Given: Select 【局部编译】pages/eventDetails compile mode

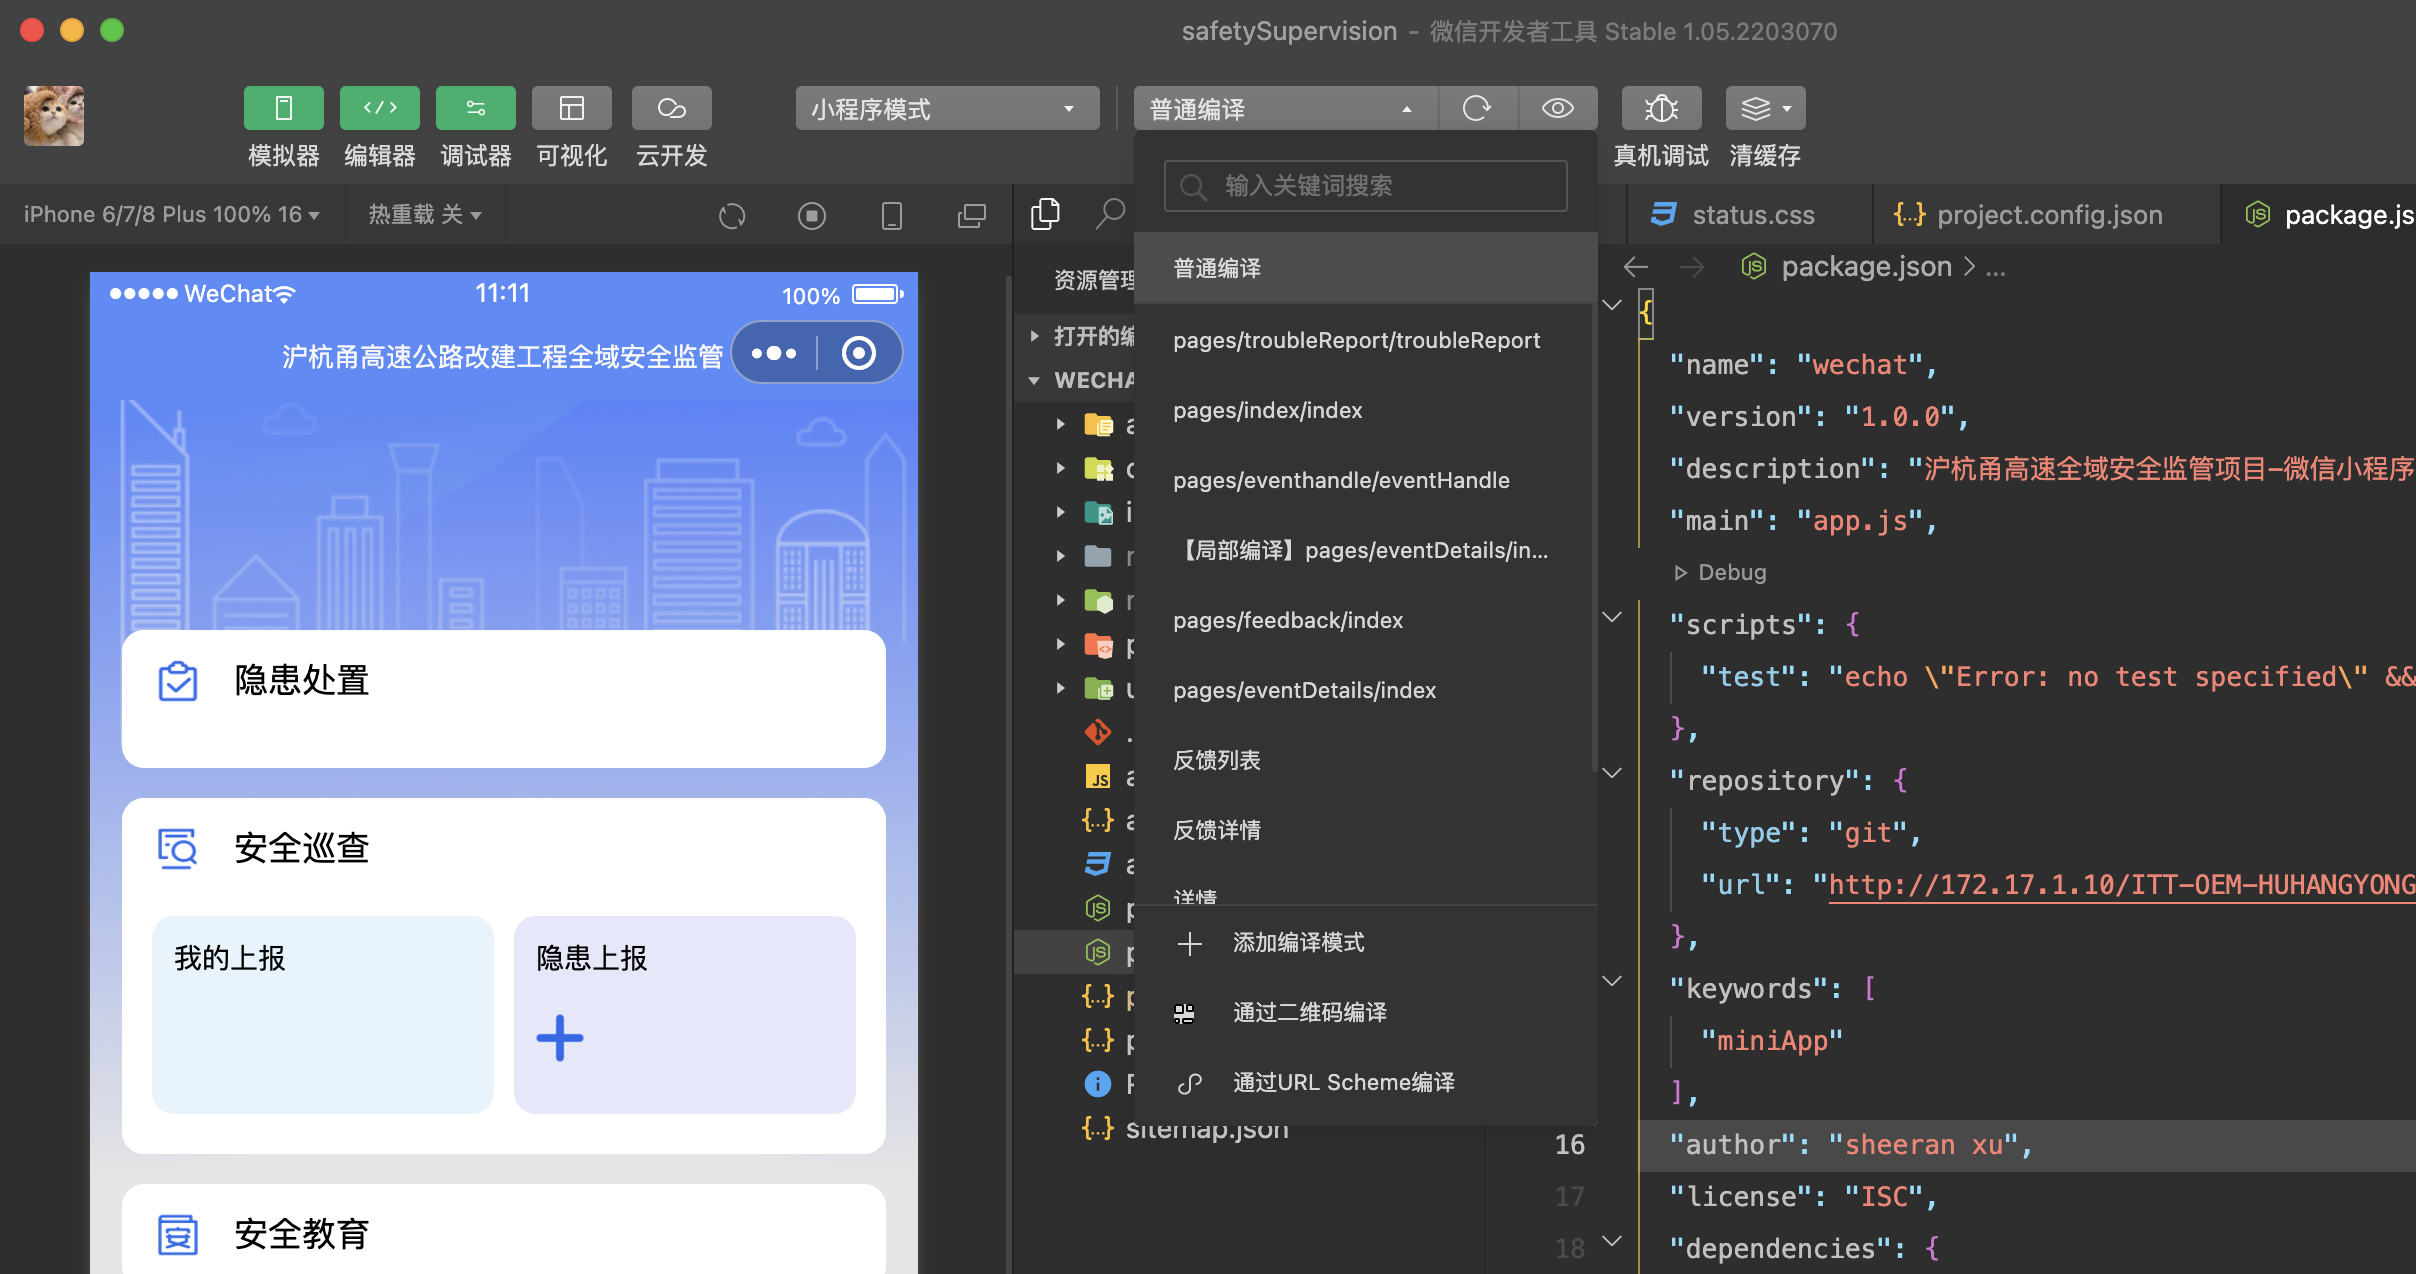Looking at the screenshot, I should pyautogui.click(x=1365, y=550).
